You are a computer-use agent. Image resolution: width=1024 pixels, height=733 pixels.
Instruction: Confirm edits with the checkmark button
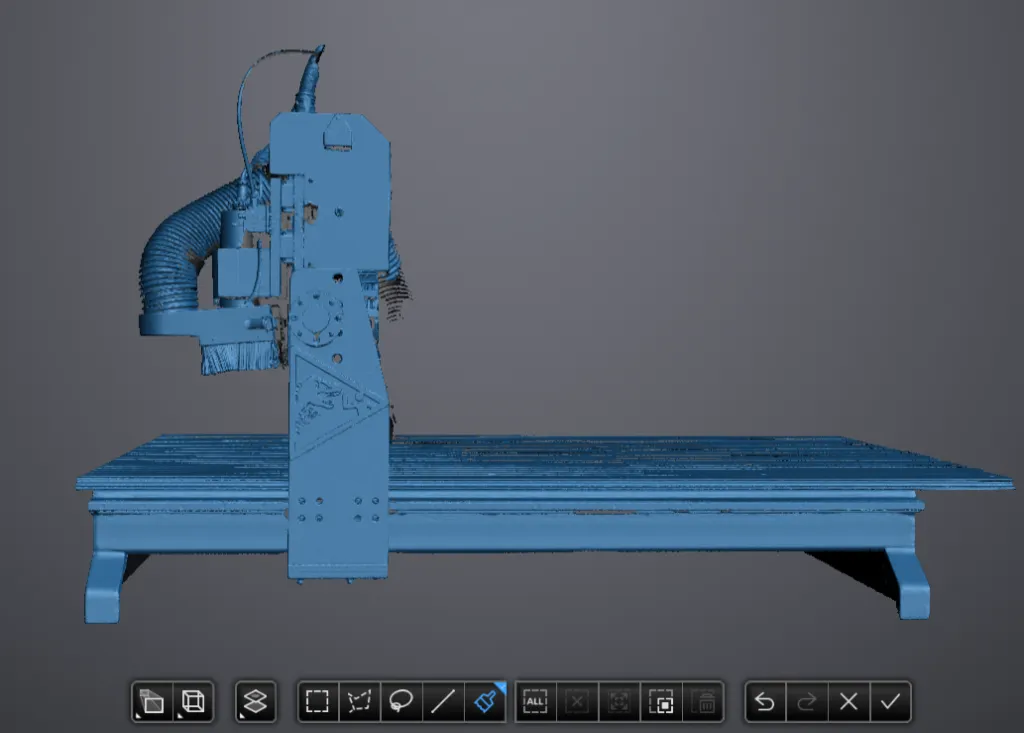tap(890, 702)
